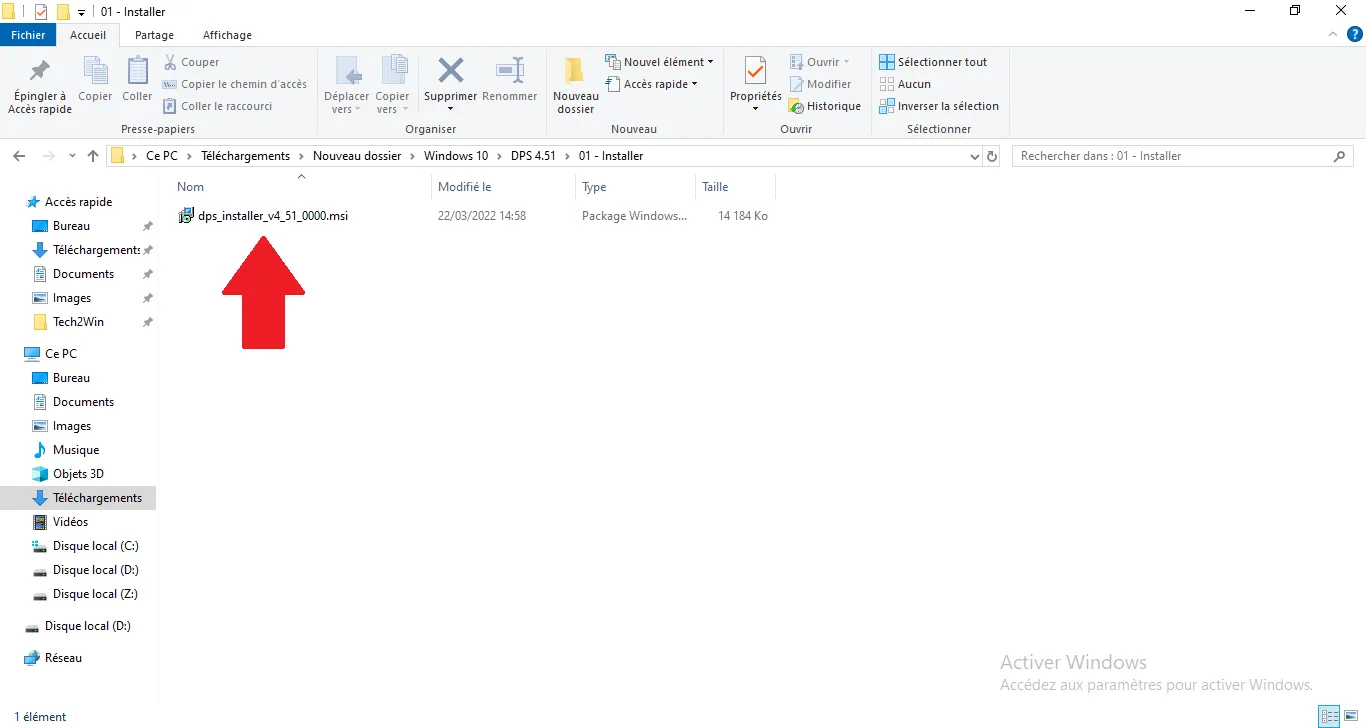Open Propriétés from the ribbon
The image size is (1366, 728).
[755, 71]
